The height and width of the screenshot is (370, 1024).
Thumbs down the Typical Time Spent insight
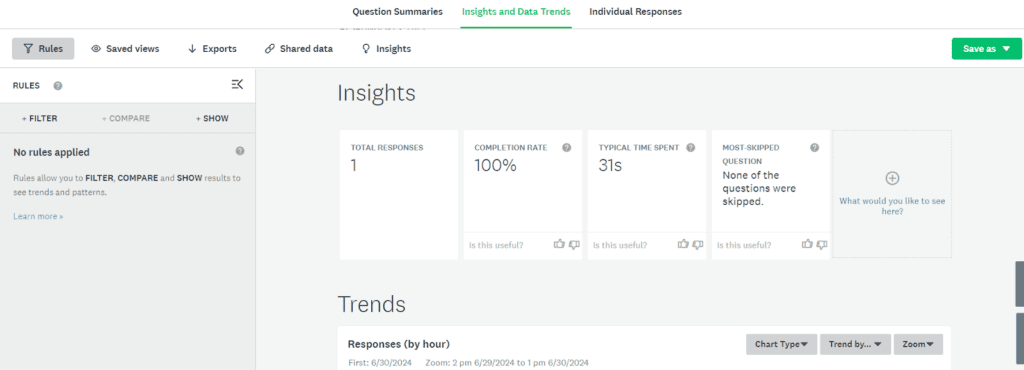pos(698,245)
